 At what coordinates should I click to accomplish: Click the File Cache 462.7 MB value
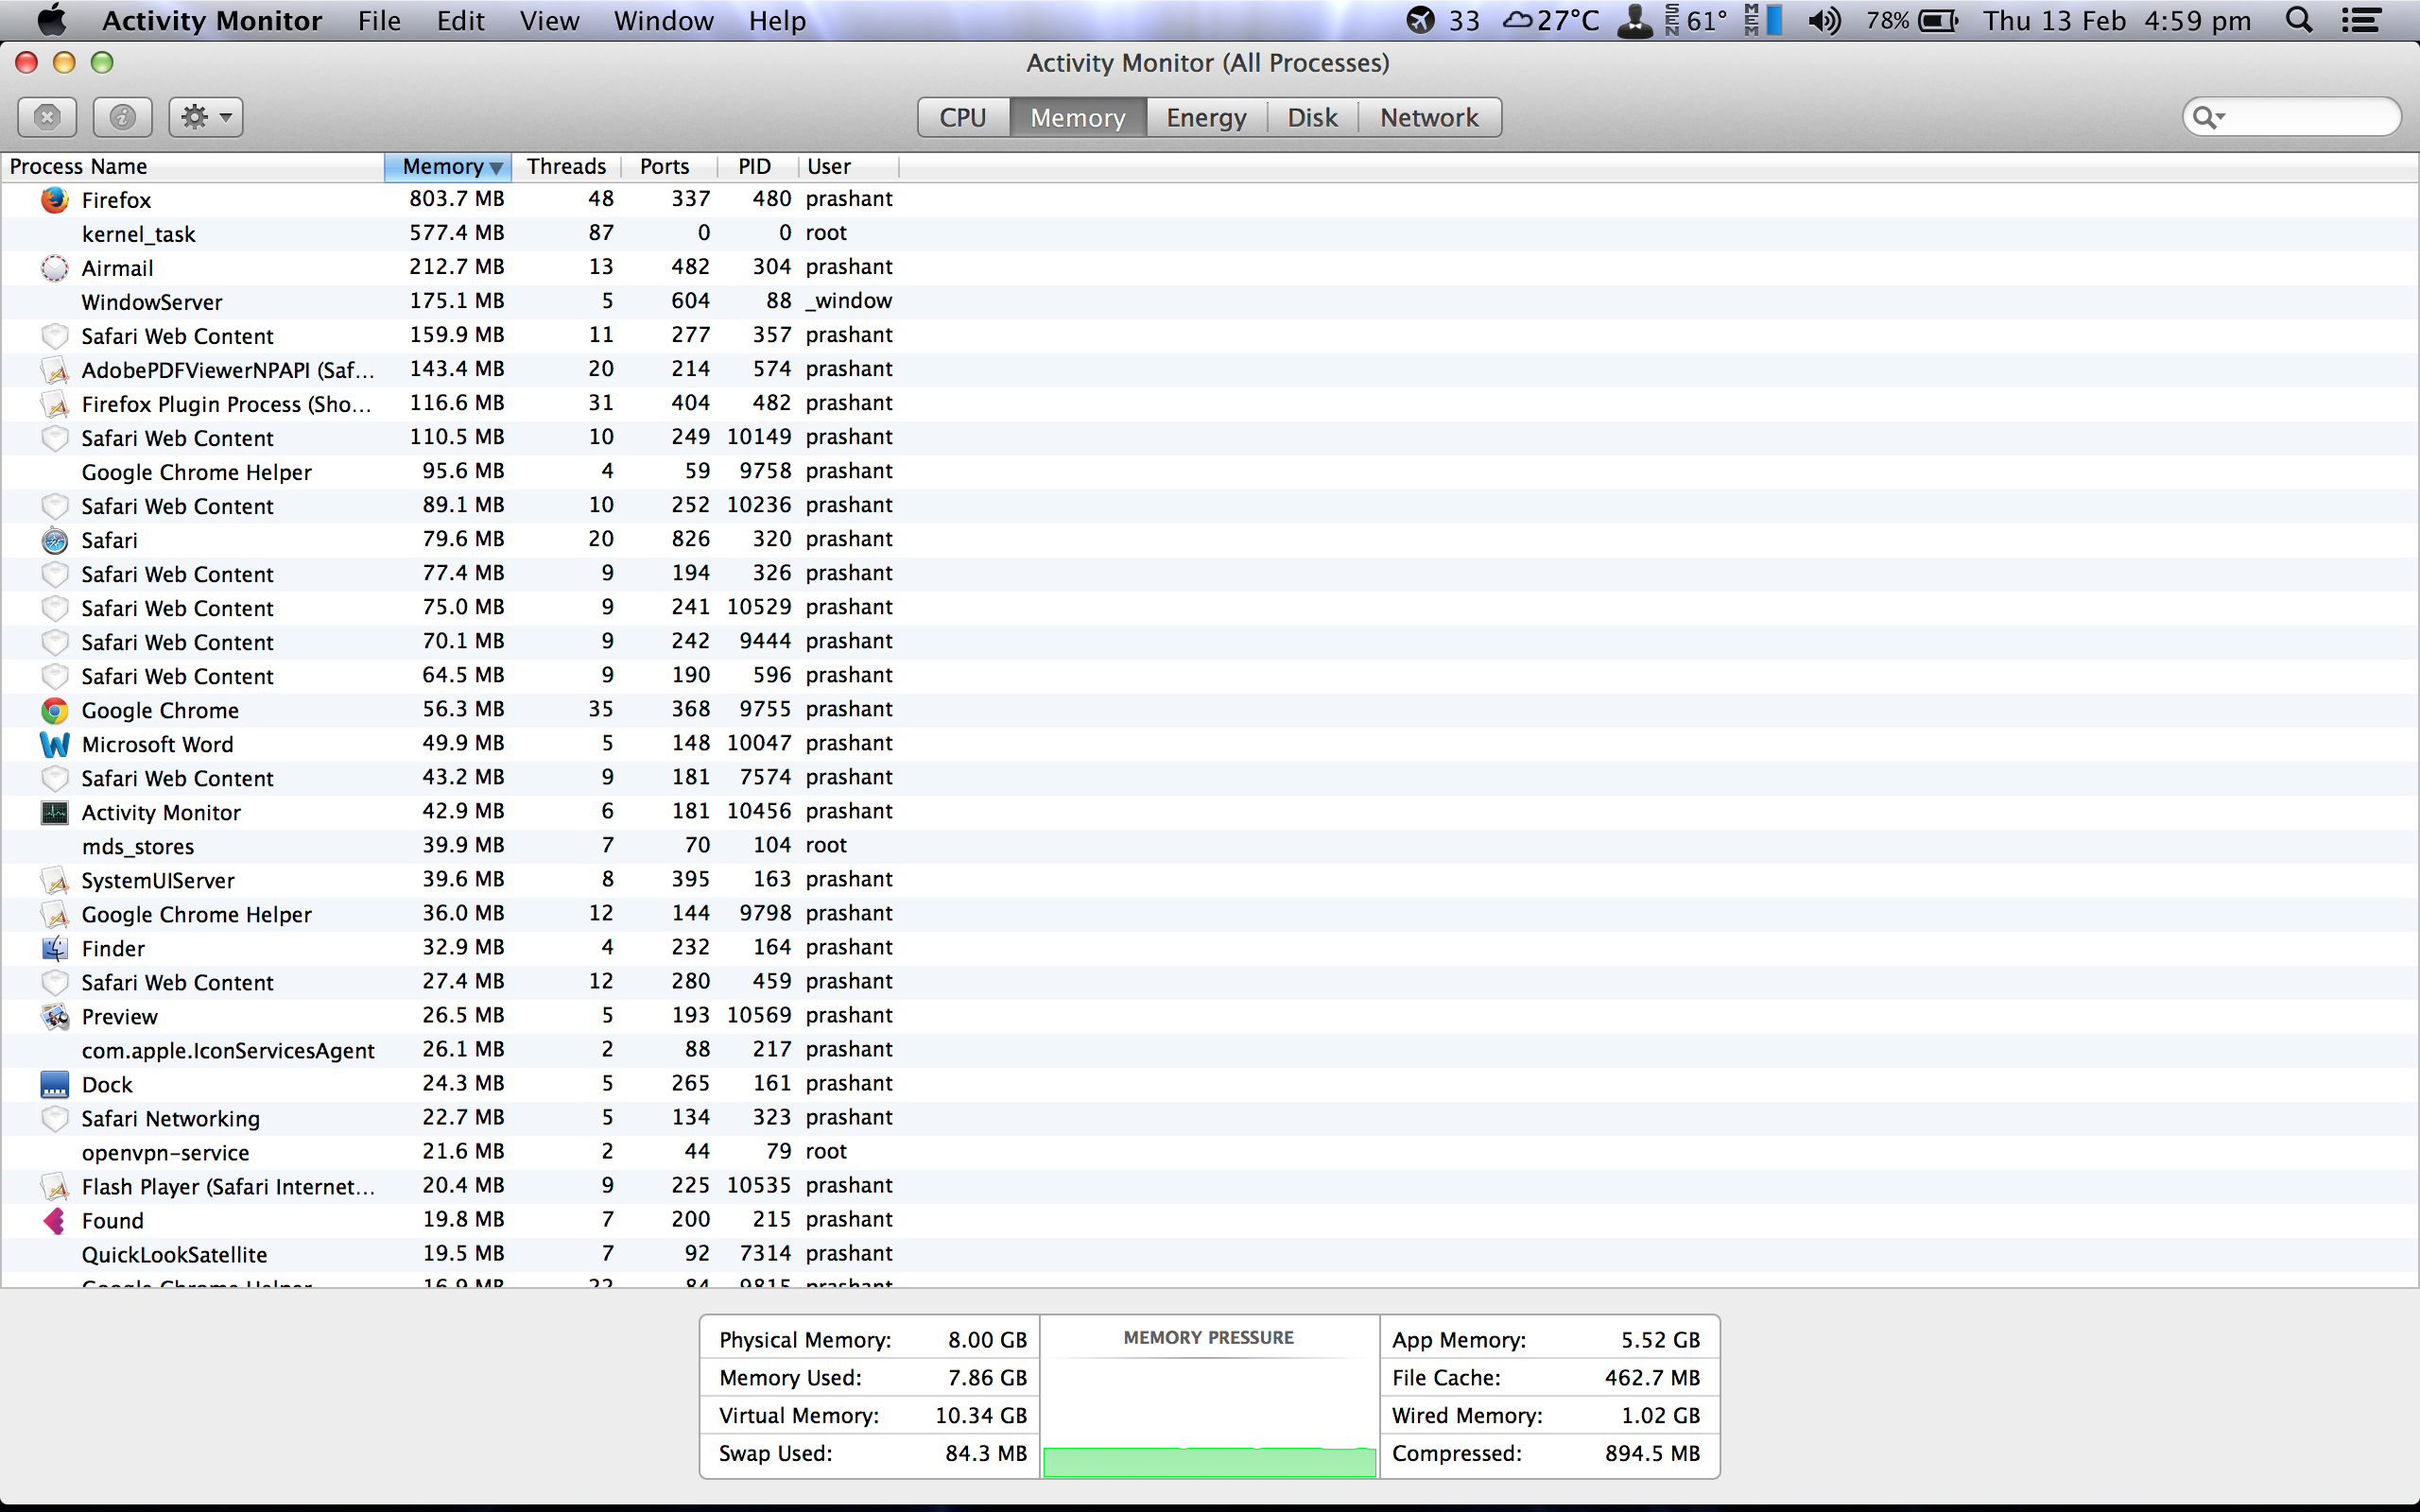(1652, 1378)
